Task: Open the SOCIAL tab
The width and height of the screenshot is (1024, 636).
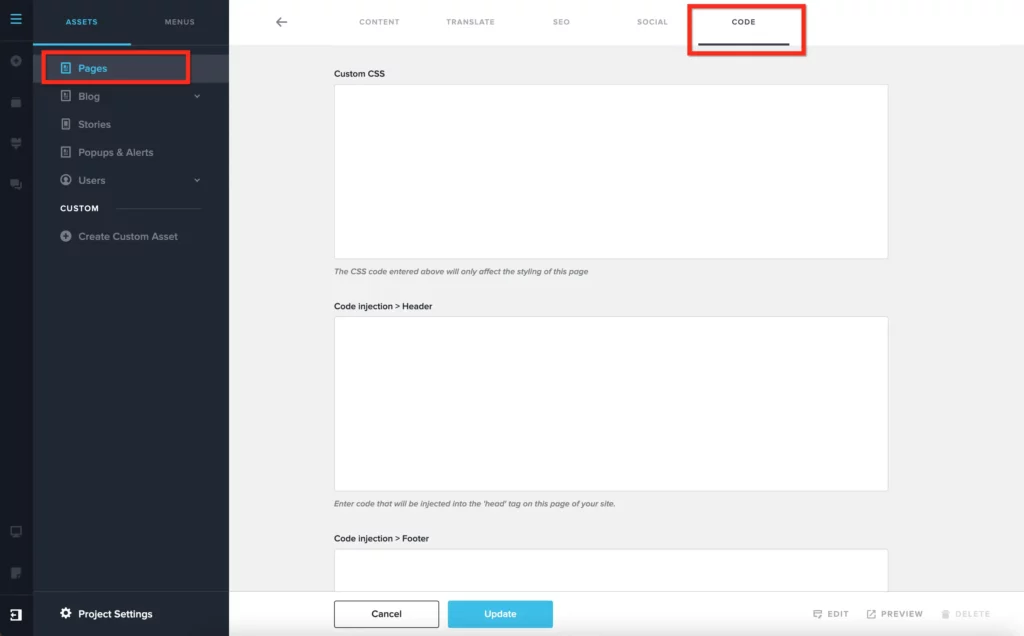Action: pyautogui.click(x=652, y=21)
